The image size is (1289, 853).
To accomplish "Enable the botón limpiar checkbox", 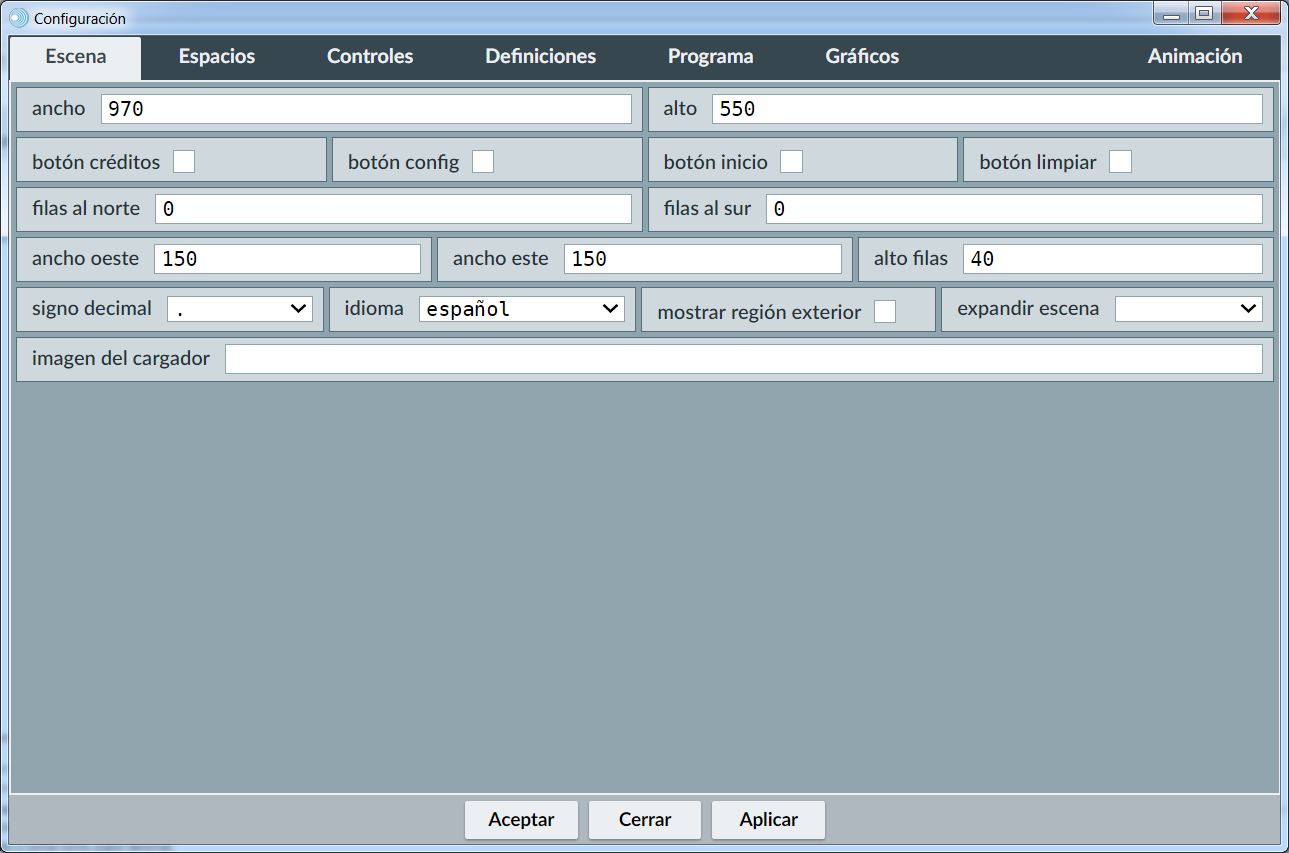I will click(1120, 161).
